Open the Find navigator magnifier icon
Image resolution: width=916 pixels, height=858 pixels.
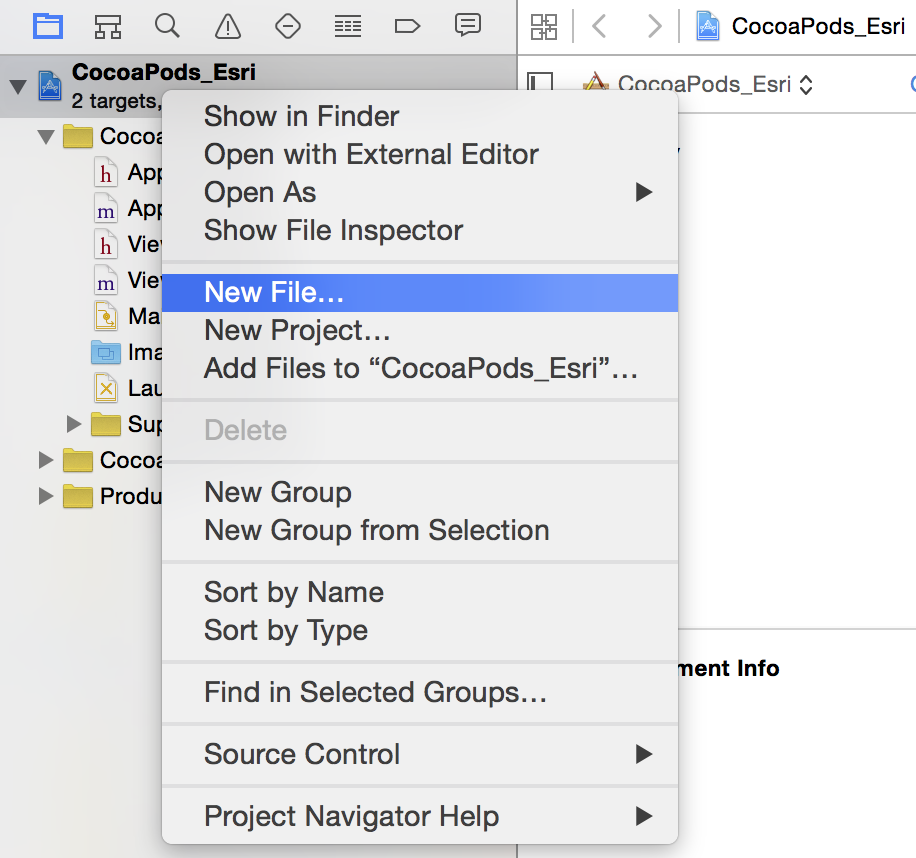[167, 26]
